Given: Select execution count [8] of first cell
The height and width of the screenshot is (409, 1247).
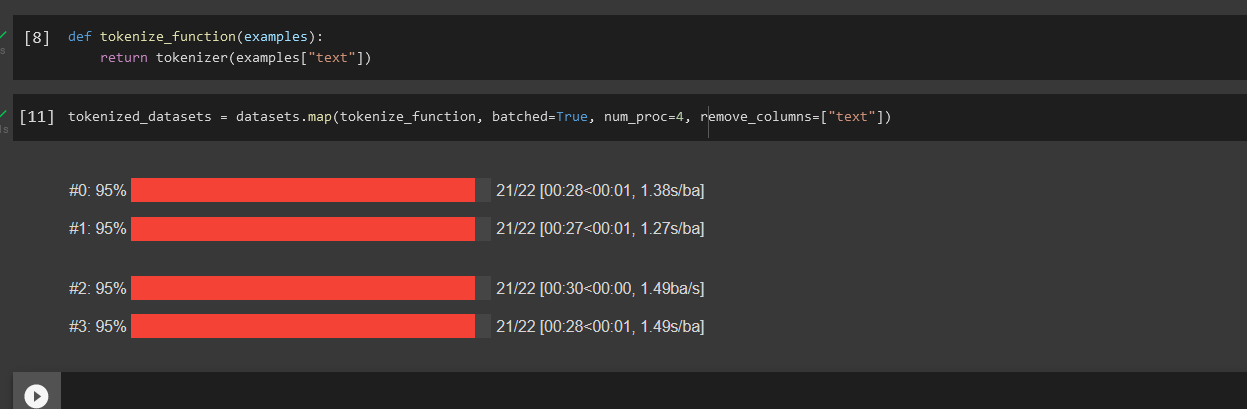Looking at the screenshot, I should coord(36,37).
